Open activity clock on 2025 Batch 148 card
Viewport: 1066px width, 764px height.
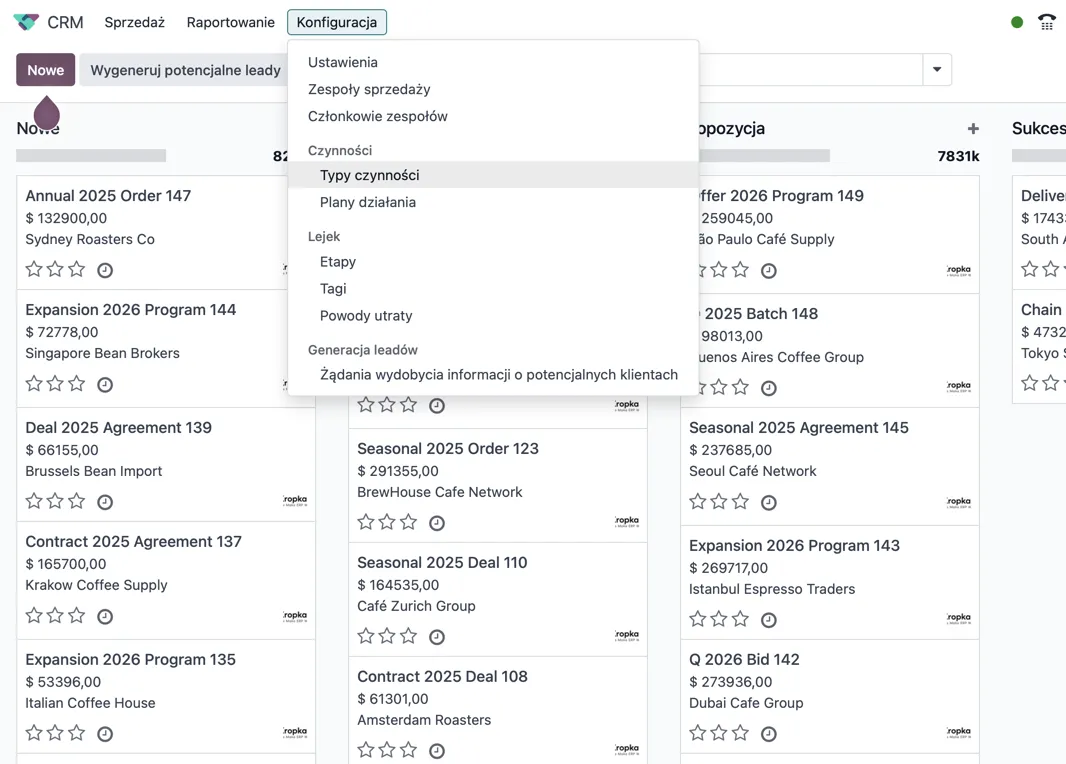click(x=768, y=389)
